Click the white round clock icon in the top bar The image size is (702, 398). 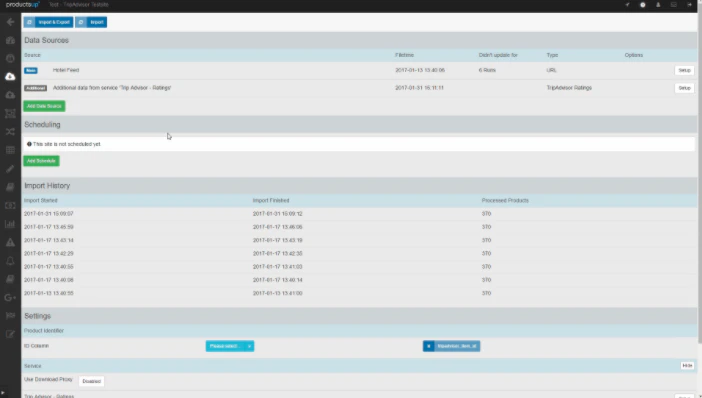pos(642,4)
